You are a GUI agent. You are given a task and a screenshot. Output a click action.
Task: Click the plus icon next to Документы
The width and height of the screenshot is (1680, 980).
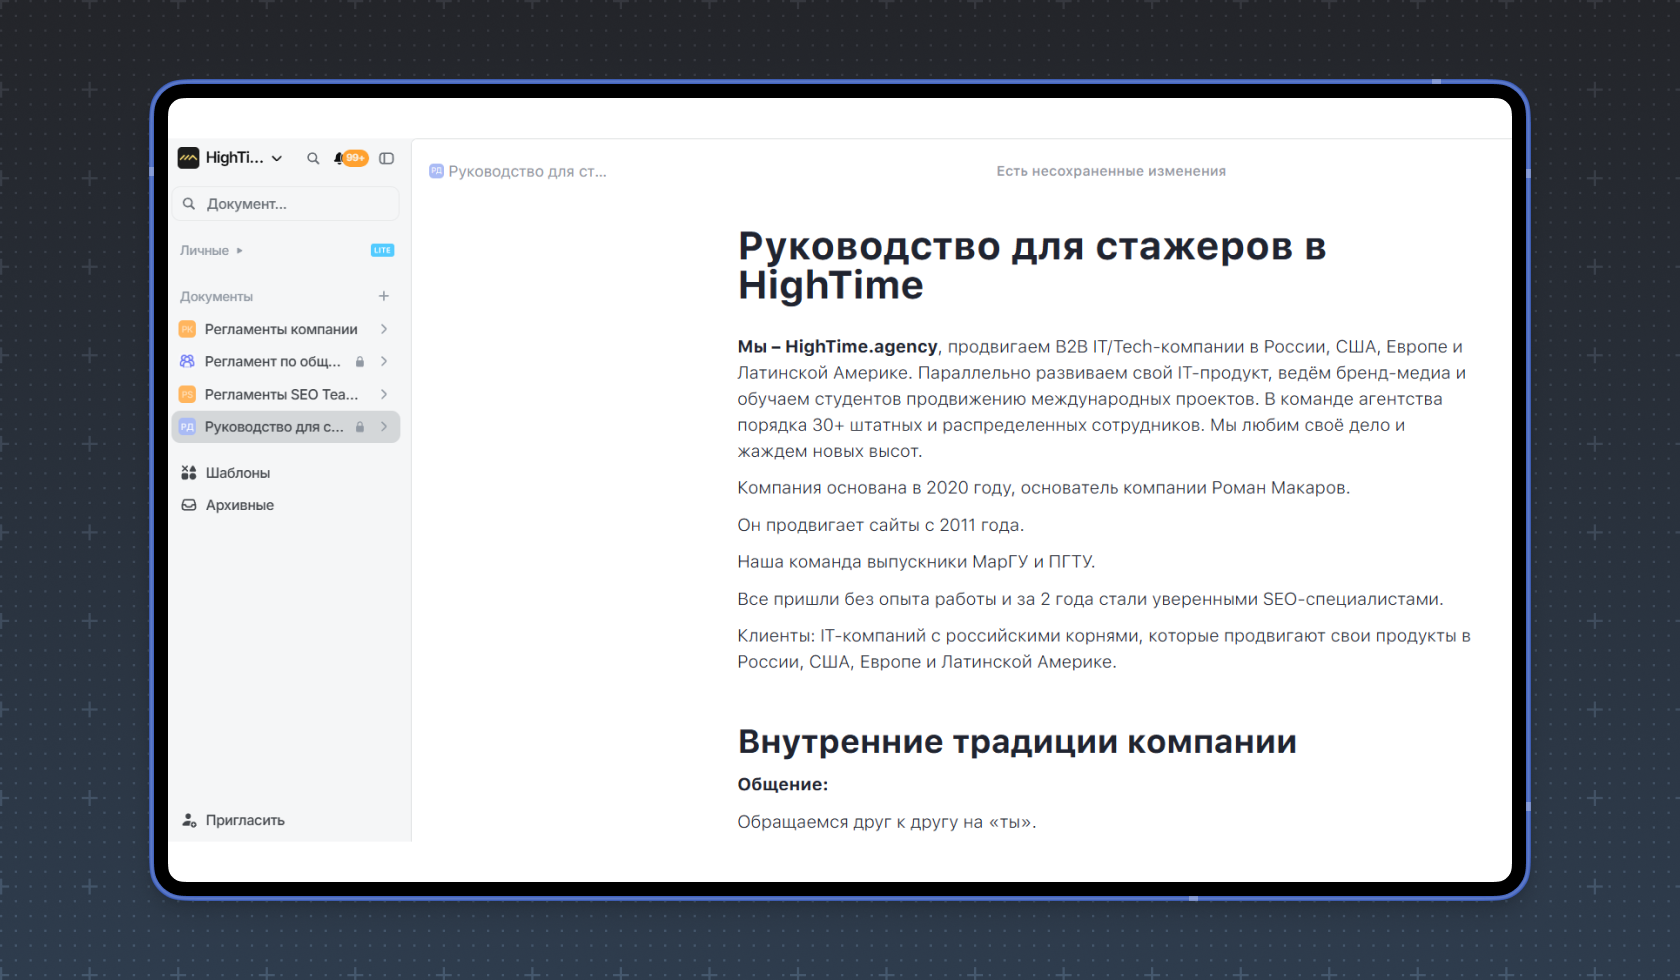tap(384, 296)
